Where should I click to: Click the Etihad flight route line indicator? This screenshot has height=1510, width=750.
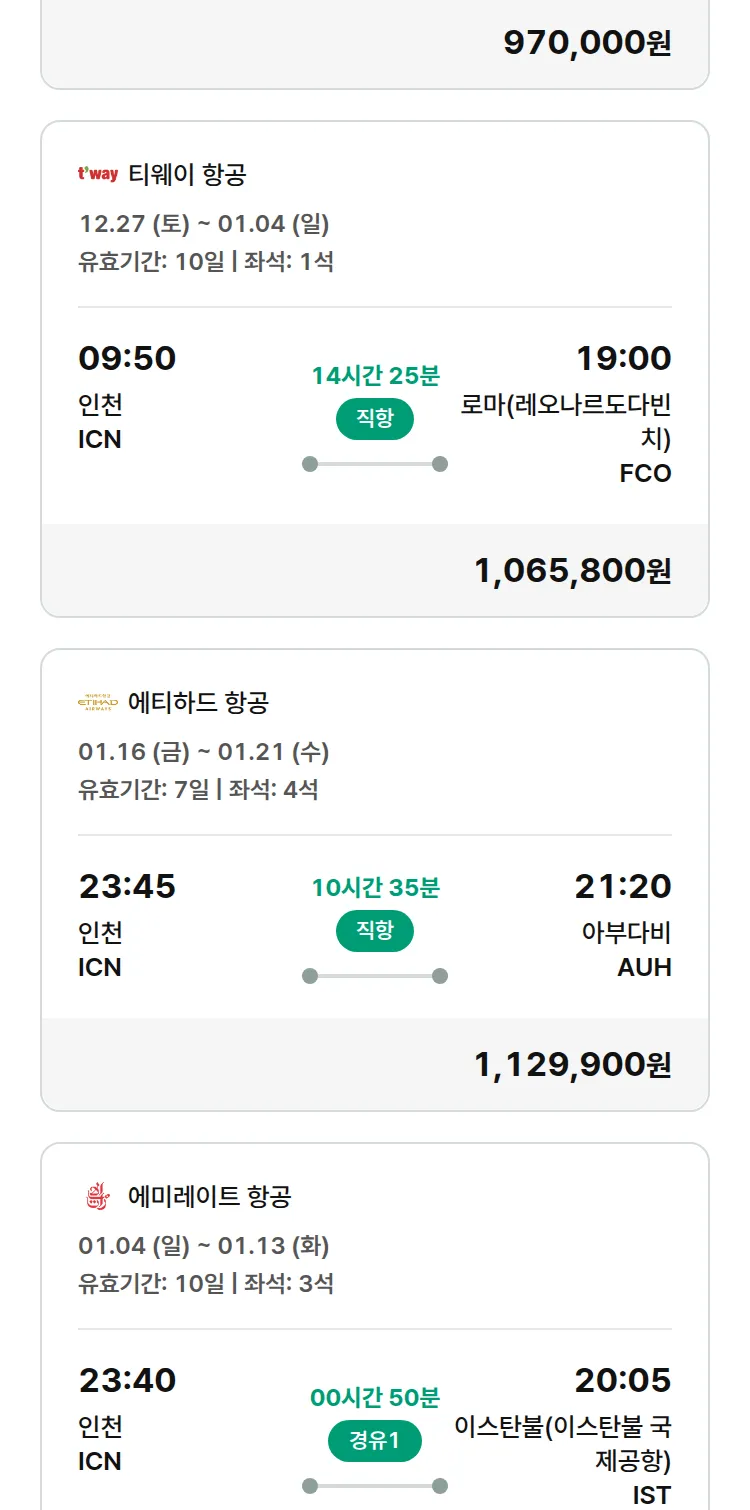[x=375, y=976]
